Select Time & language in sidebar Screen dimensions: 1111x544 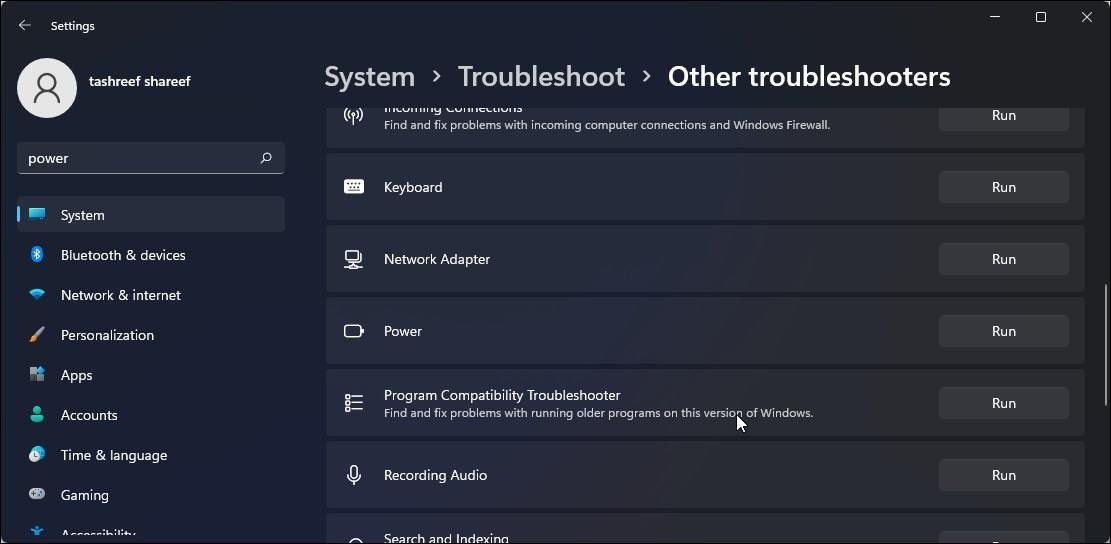[151, 455]
